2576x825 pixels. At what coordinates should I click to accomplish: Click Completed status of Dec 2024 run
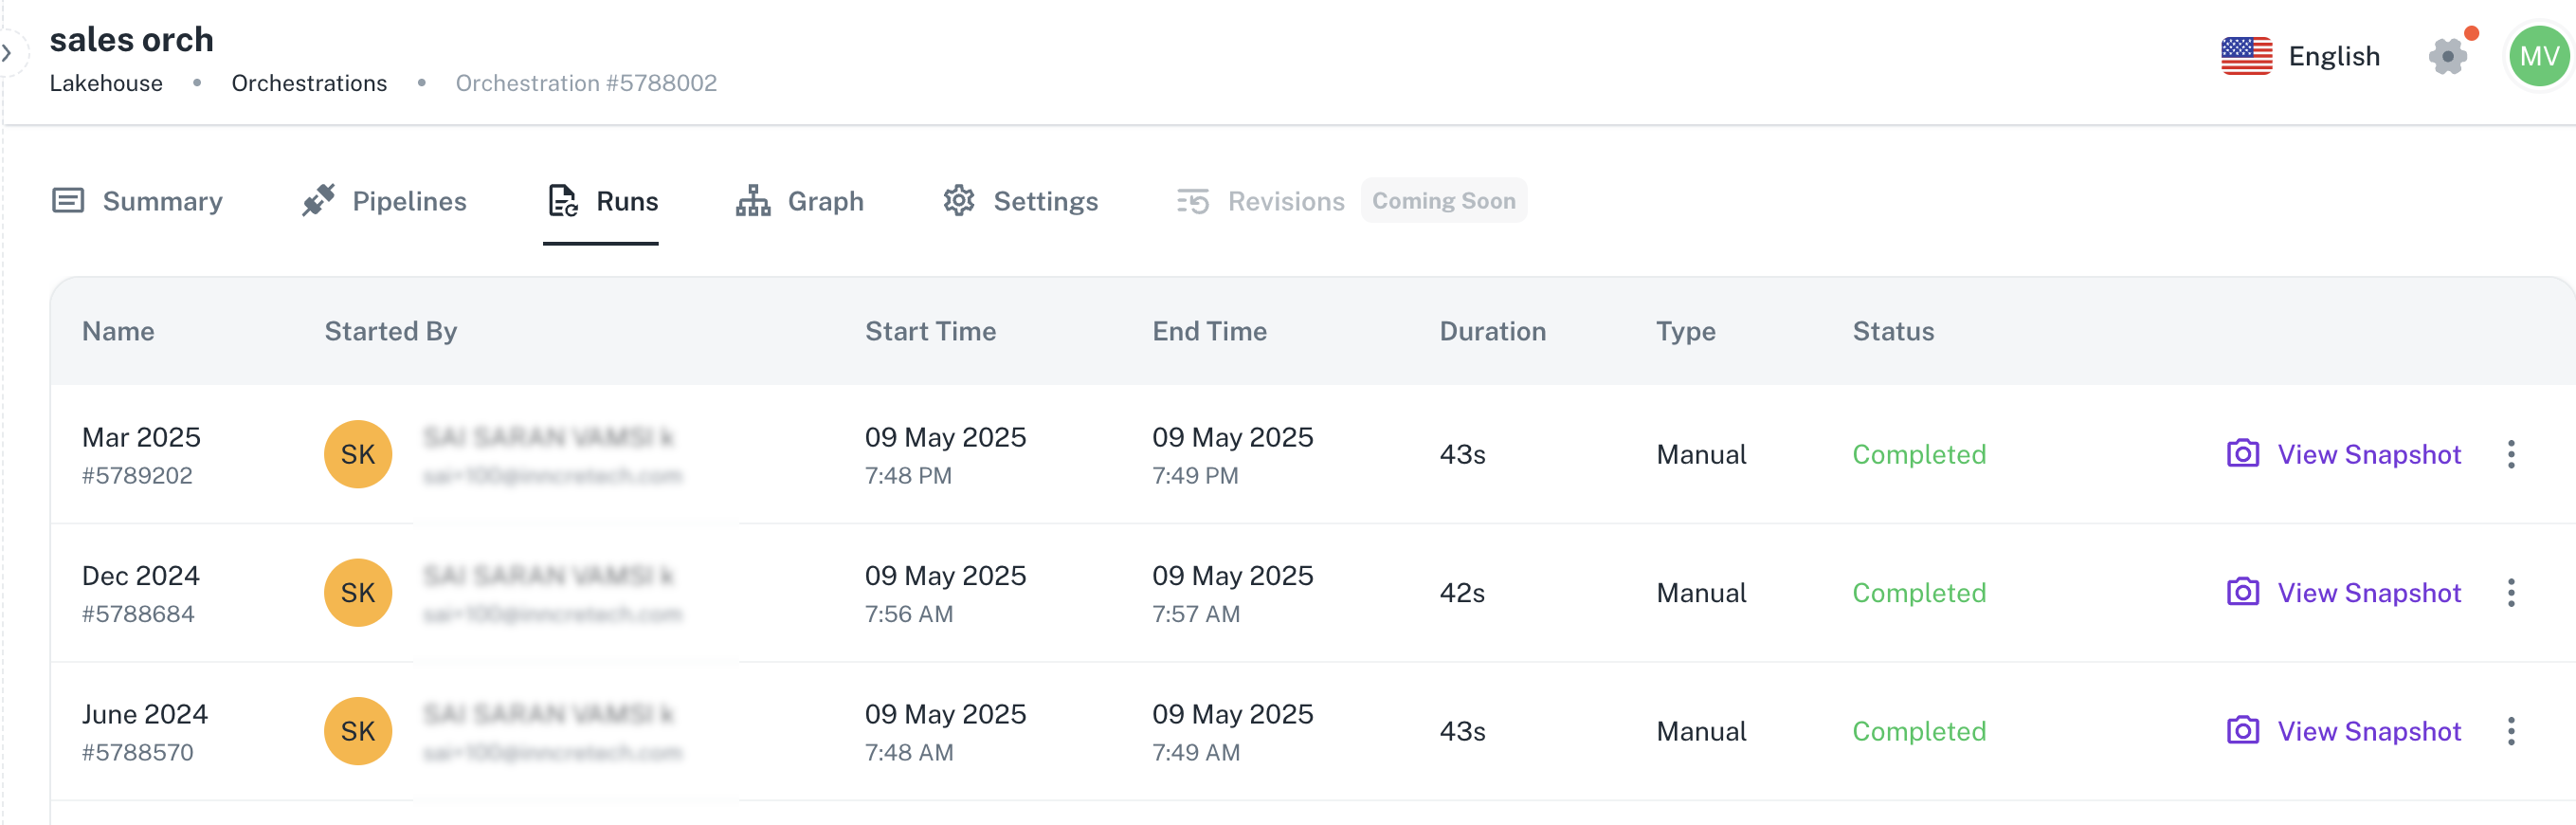point(1918,593)
